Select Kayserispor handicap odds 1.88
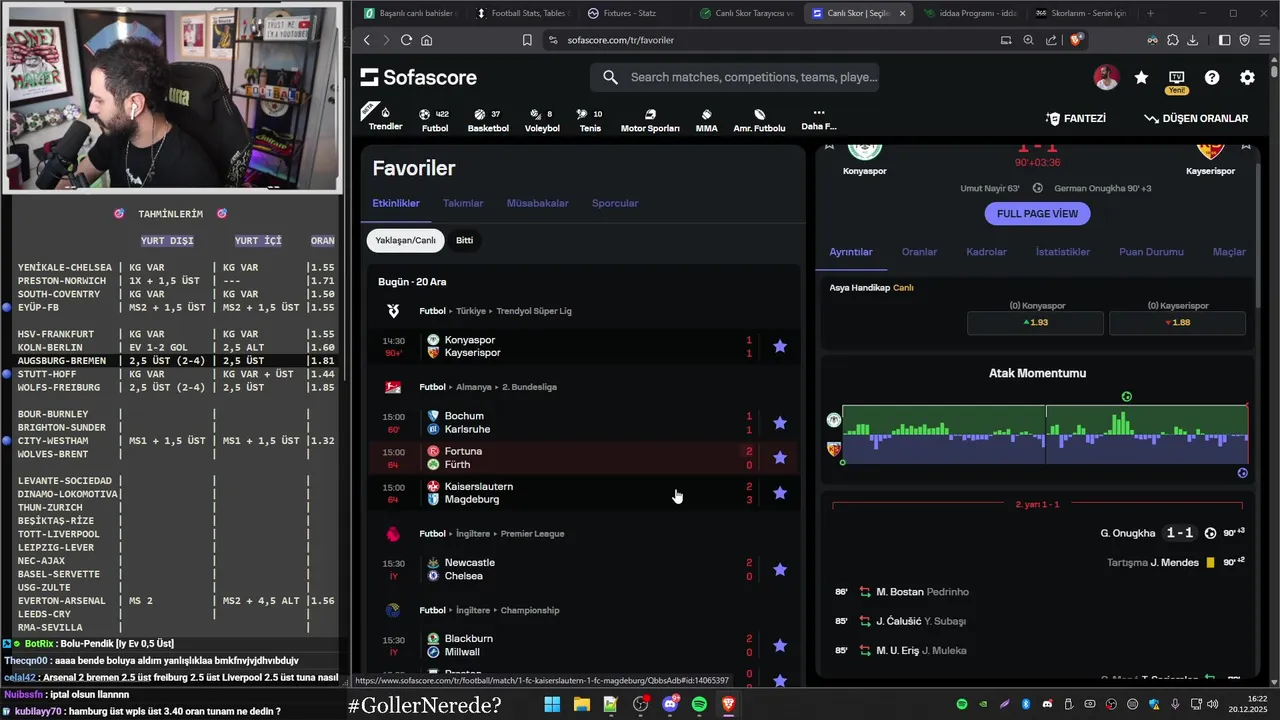Viewport: 1280px width, 720px height. [x=1177, y=322]
